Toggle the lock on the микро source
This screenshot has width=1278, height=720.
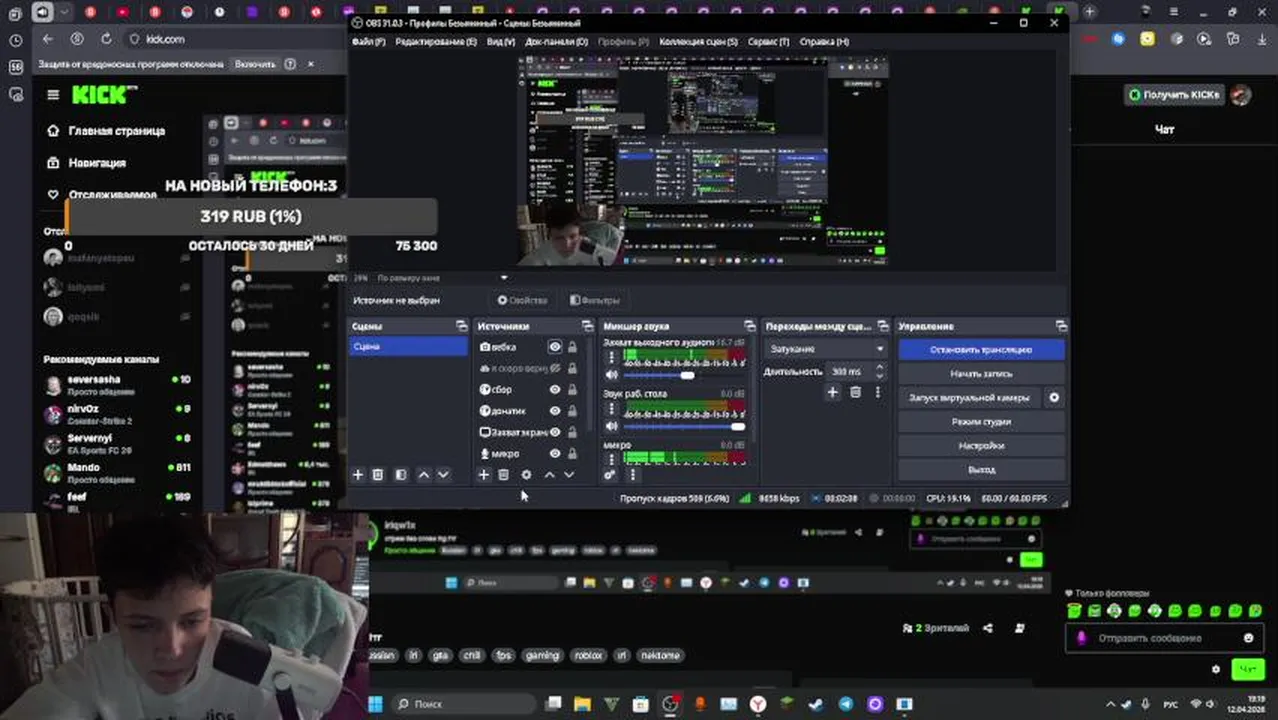click(x=572, y=454)
